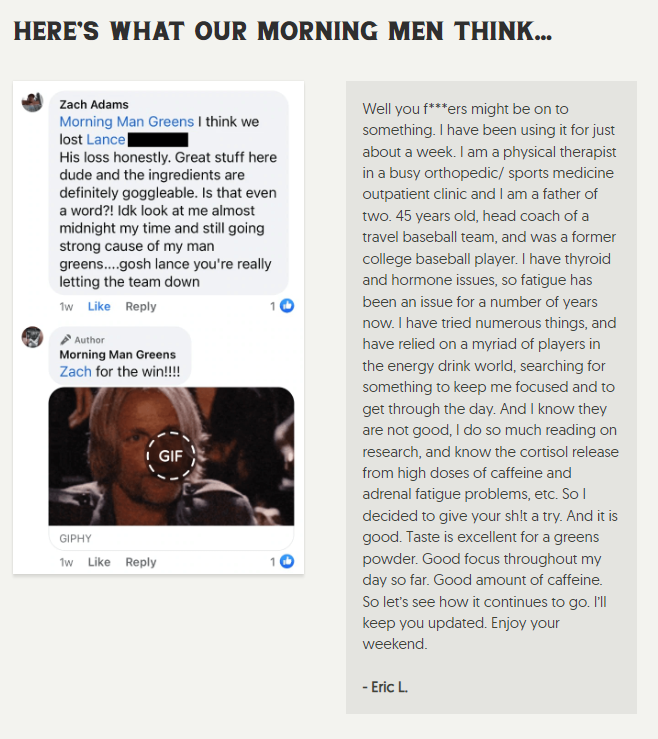
Task: Click the Eric L. testimonial signature
Action: pos(385,687)
